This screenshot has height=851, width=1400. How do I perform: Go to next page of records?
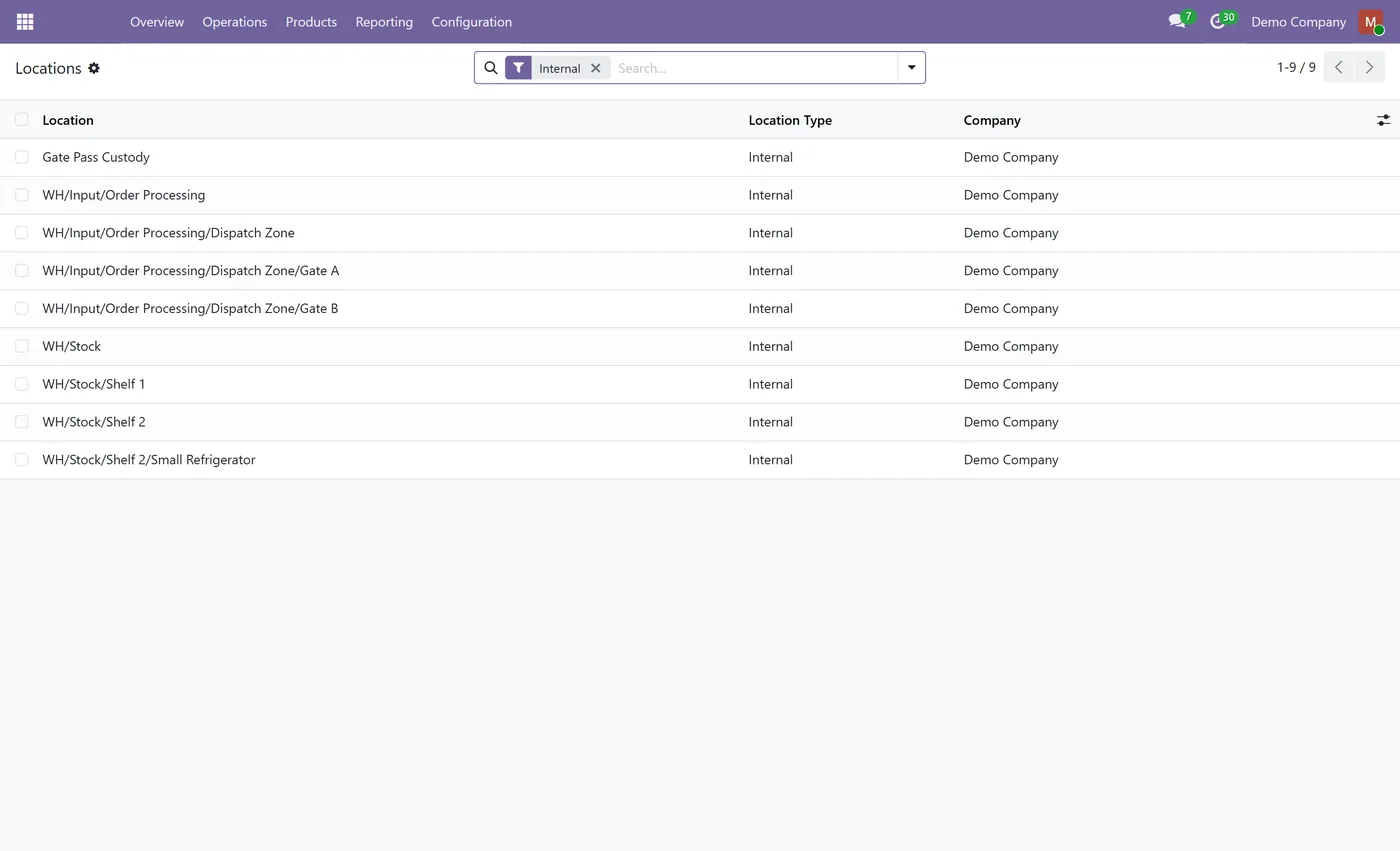tap(1370, 68)
